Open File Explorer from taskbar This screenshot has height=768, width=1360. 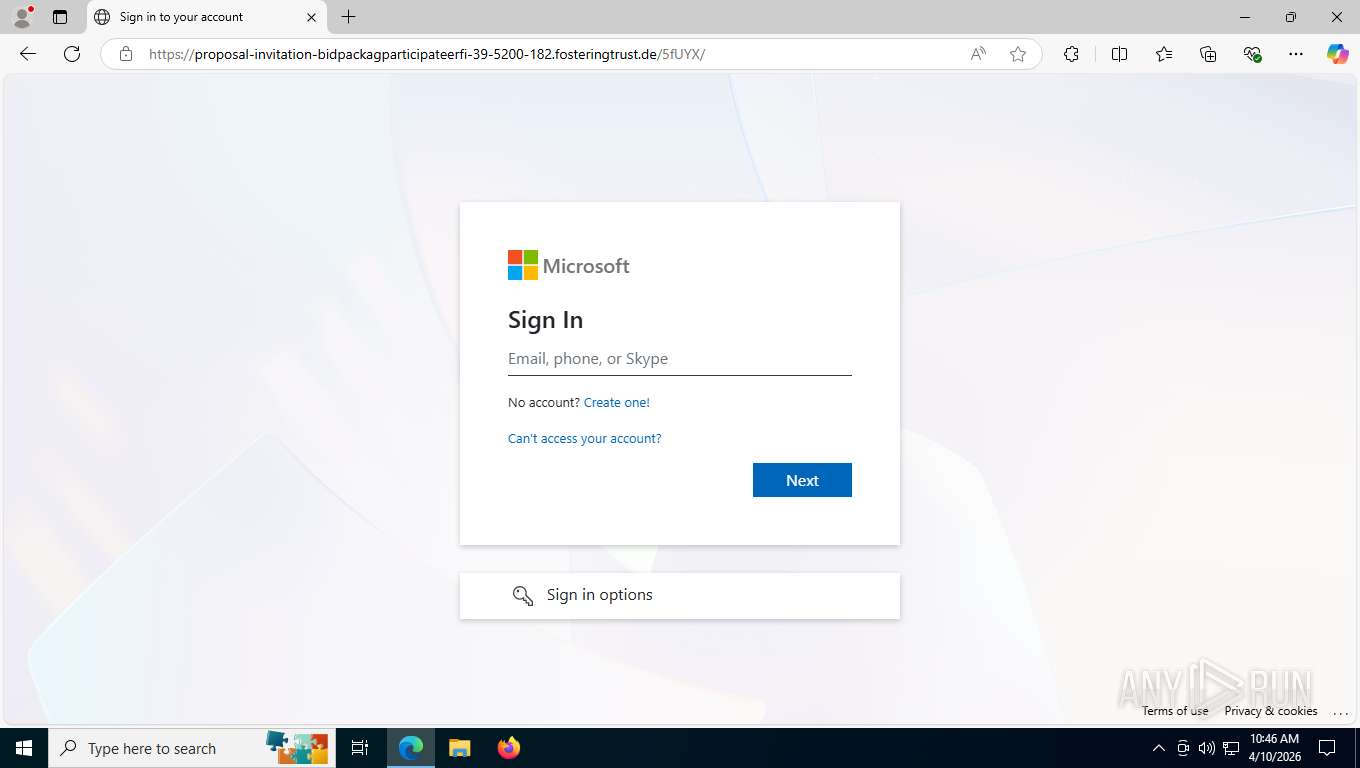pyautogui.click(x=459, y=748)
